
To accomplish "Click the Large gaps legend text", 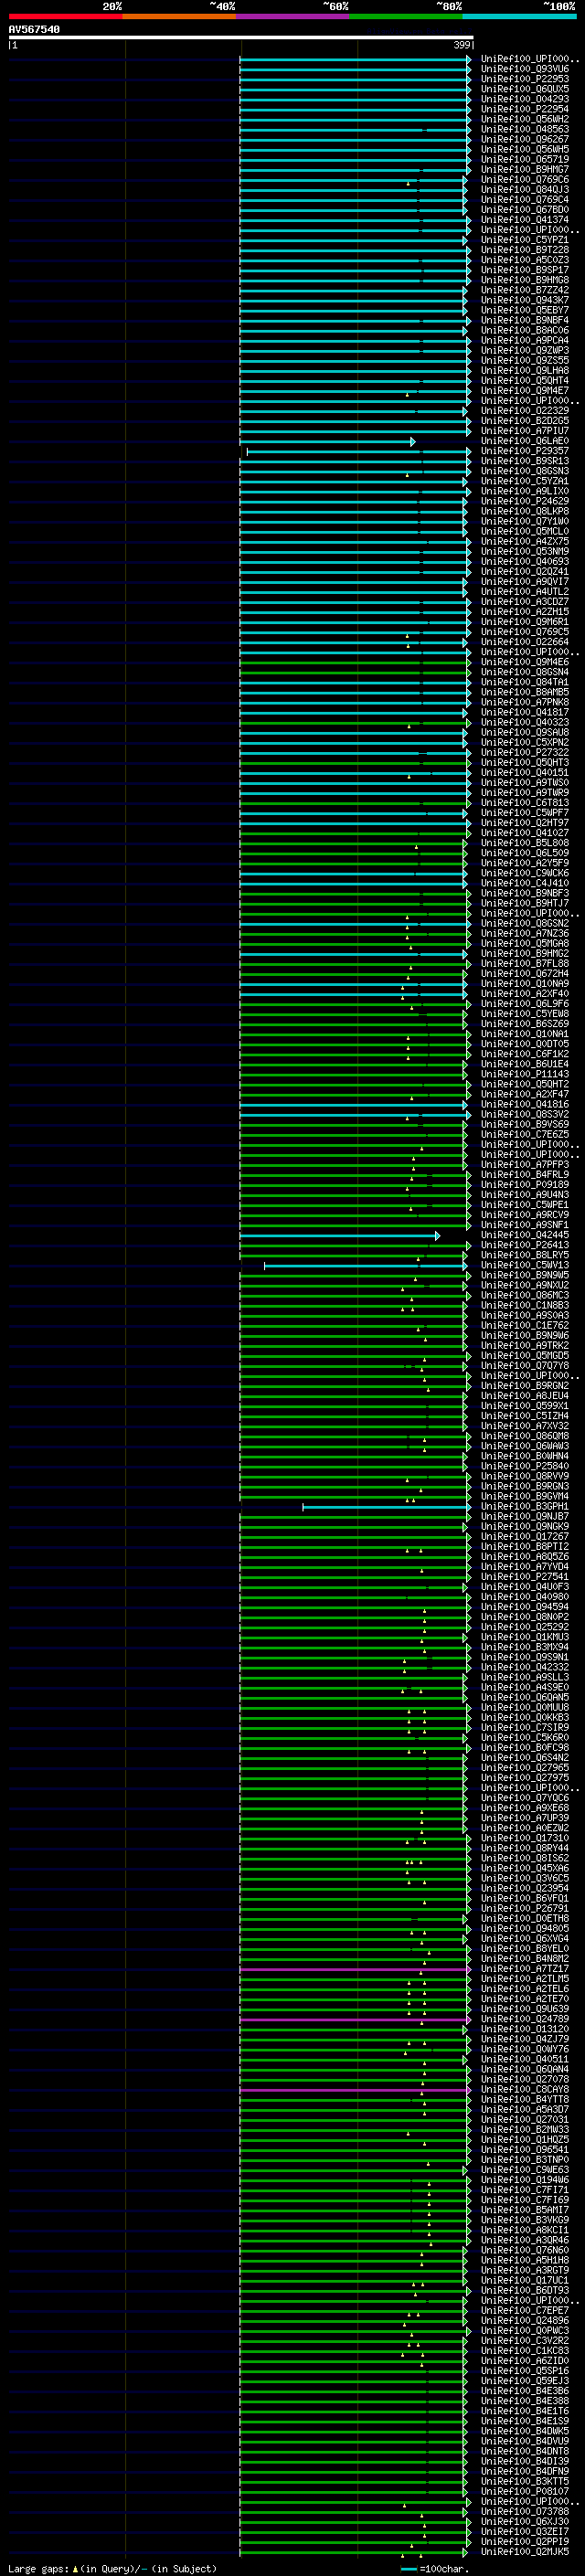I will click(111, 2568).
